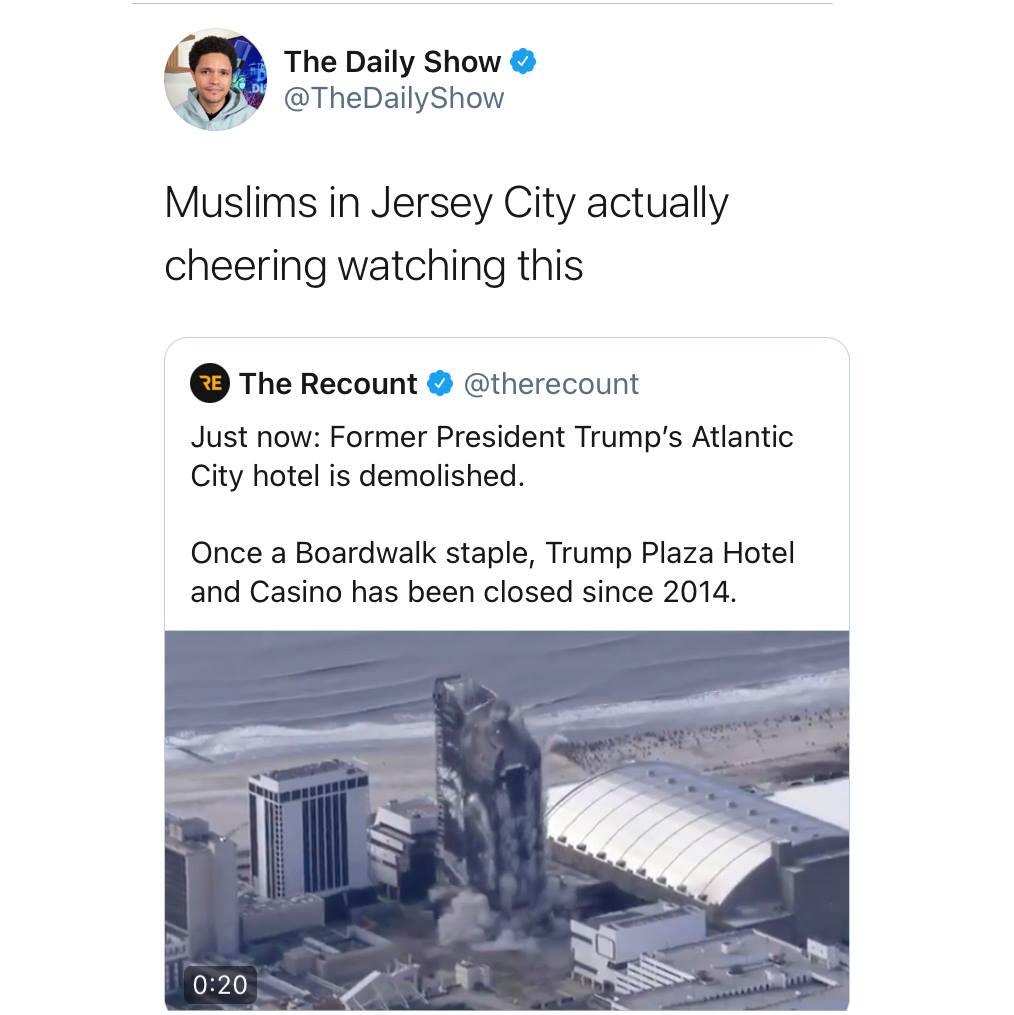
Task: Open the @therecount handle link
Action: (x=551, y=384)
